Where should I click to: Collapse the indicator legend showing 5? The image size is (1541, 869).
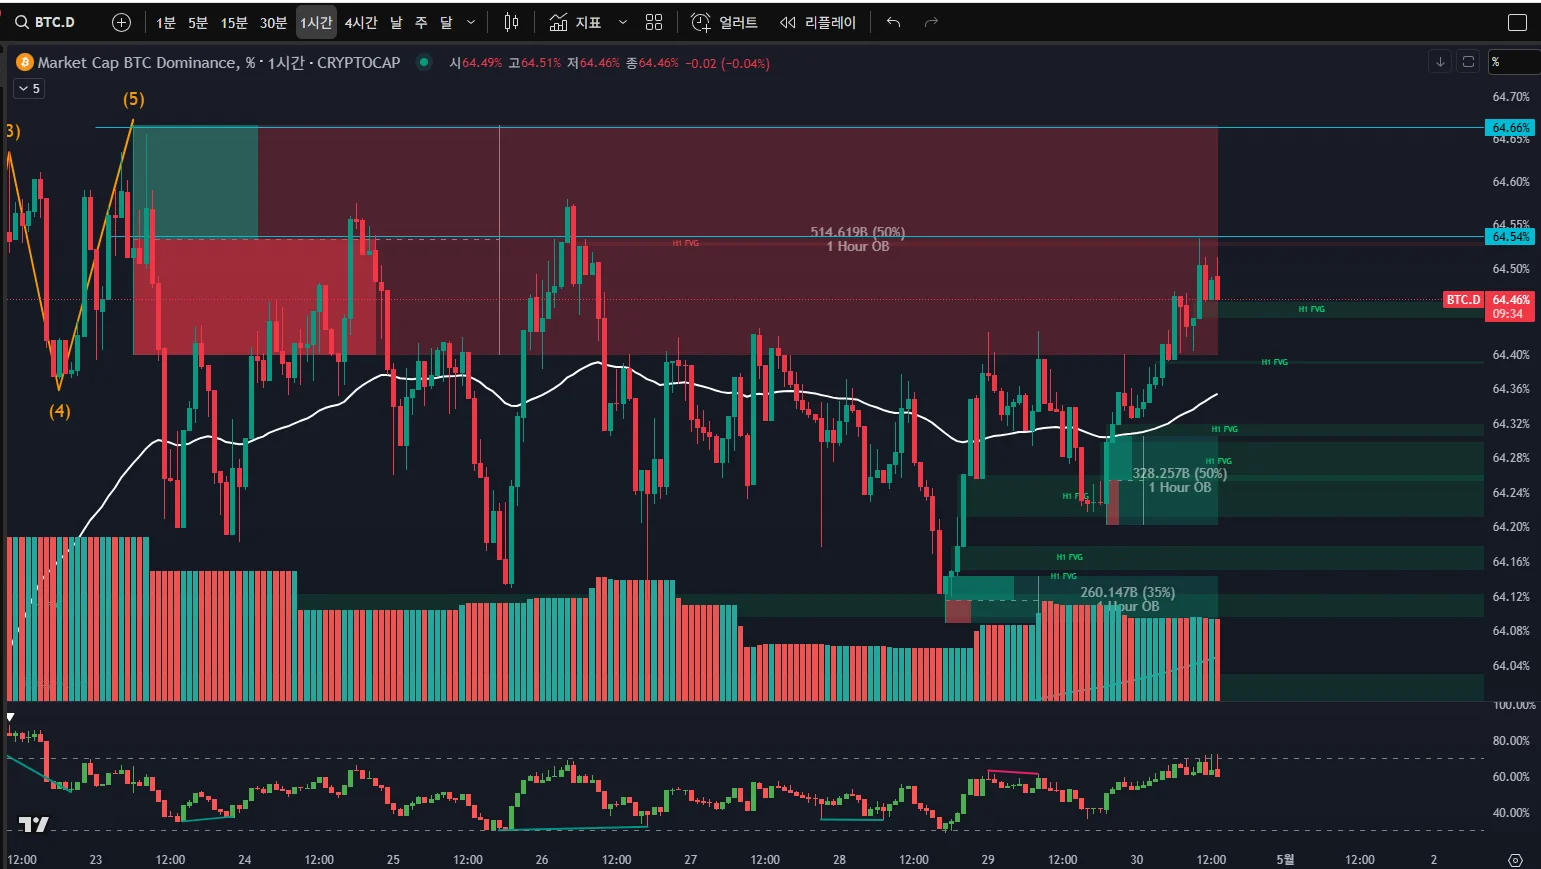click(x=28, y=88)
